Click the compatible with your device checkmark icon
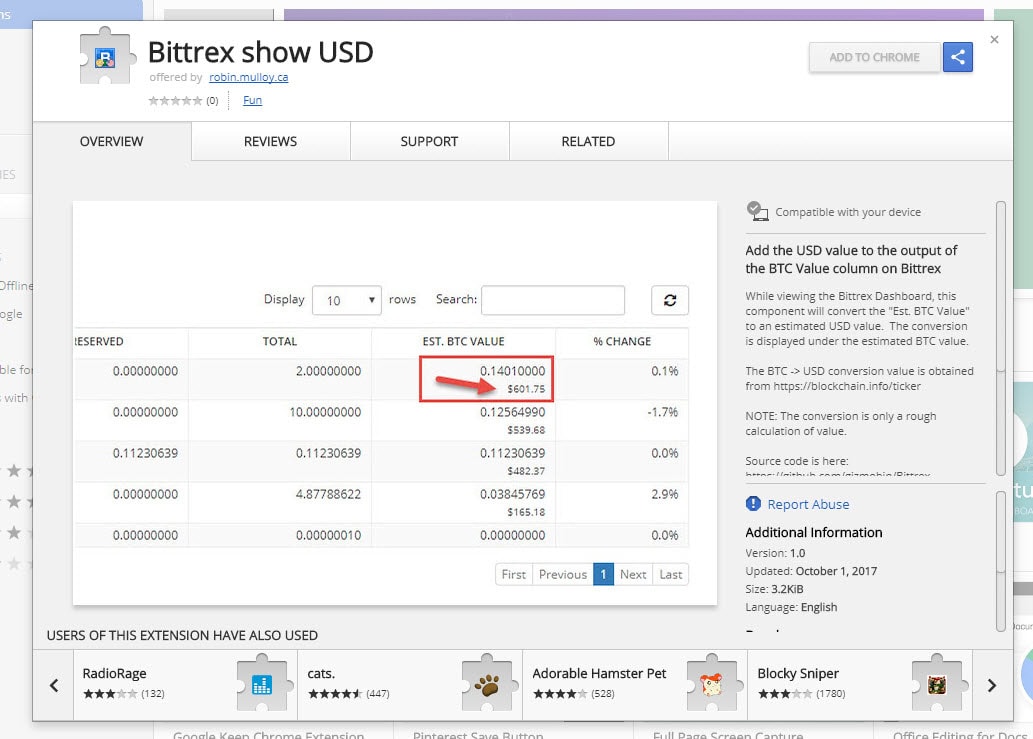Image resolution: width=1033 pixels, height=739 pixels. 757,210
